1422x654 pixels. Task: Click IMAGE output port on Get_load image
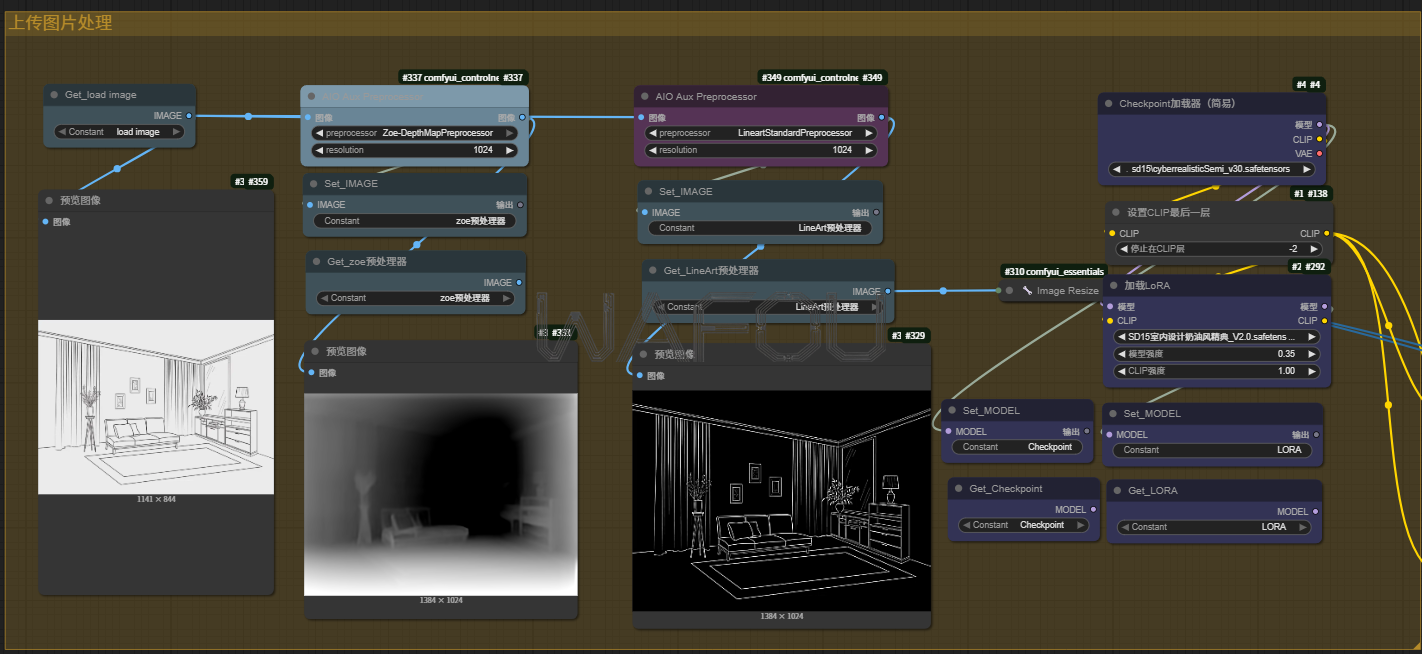pos(189,116)
